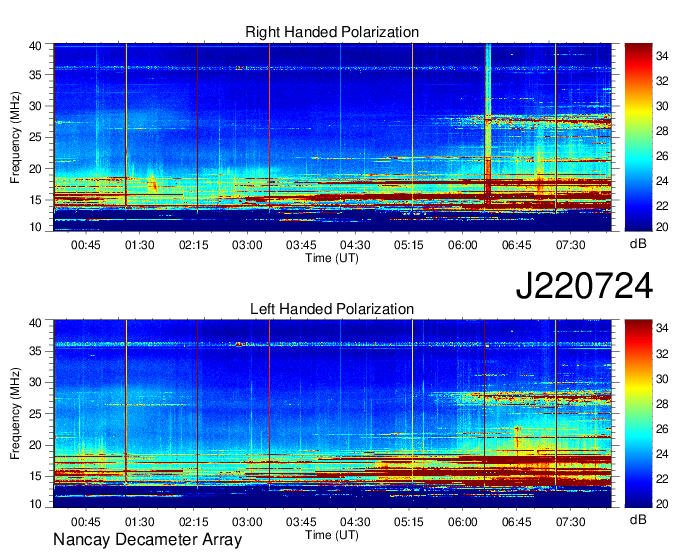The height and width of the screenshot is (552, 680).
Task: Click 20 MHz tick on Right Handed frequency axis
Action: click(36, 169)
